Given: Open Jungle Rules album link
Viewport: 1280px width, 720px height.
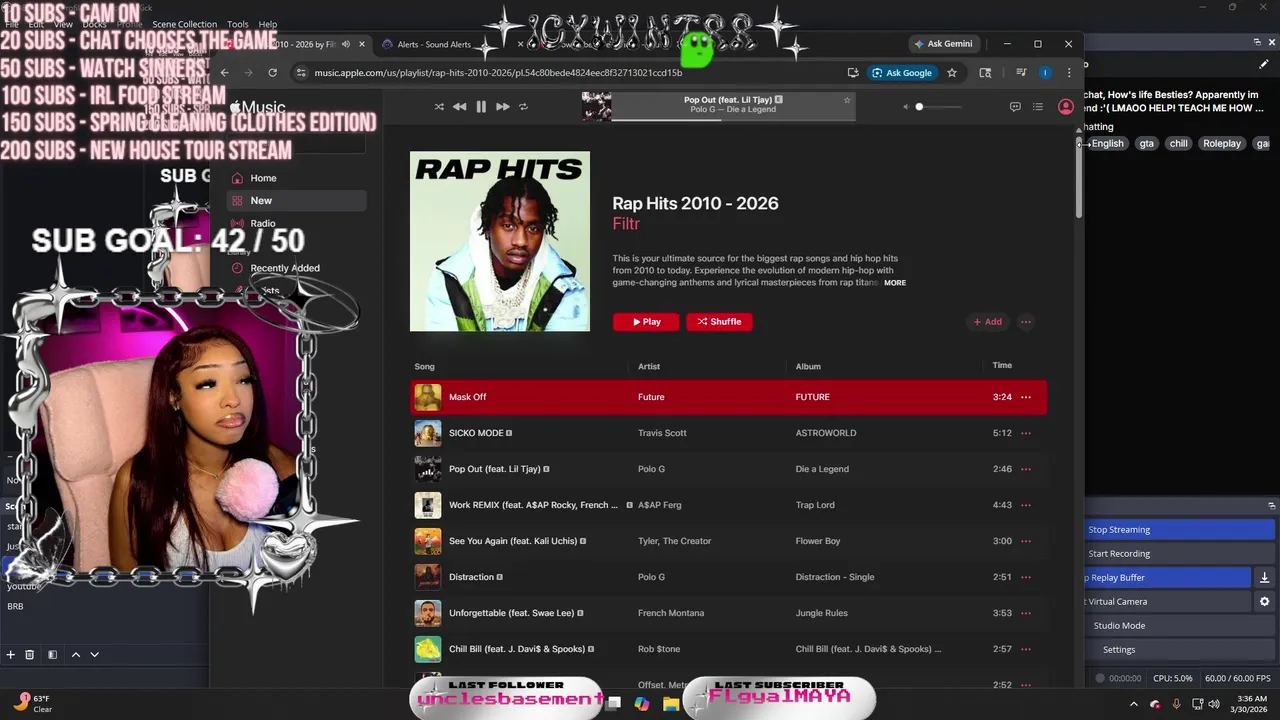Looking at the screenshot, I should [x=822, y=613].
